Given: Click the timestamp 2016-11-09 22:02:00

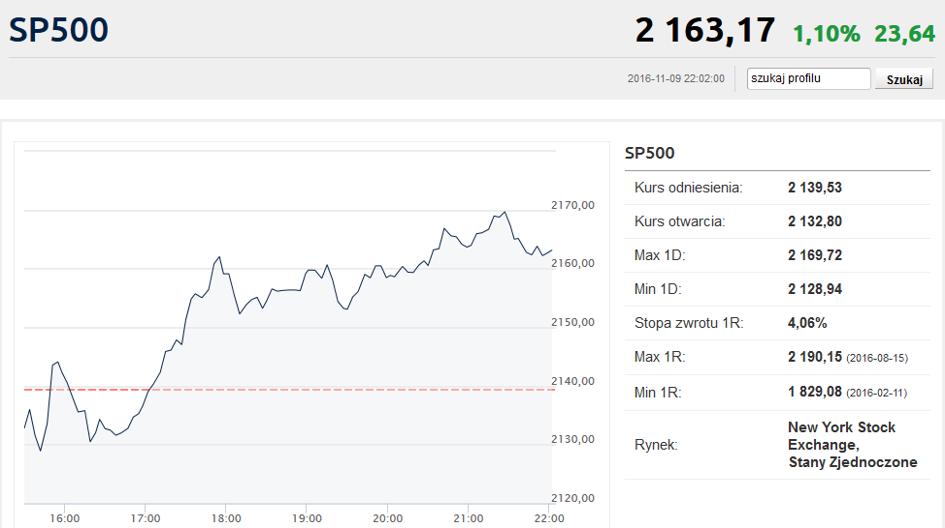Looking at the screenshot, I should pyautogui.click(x=676, y=78).
